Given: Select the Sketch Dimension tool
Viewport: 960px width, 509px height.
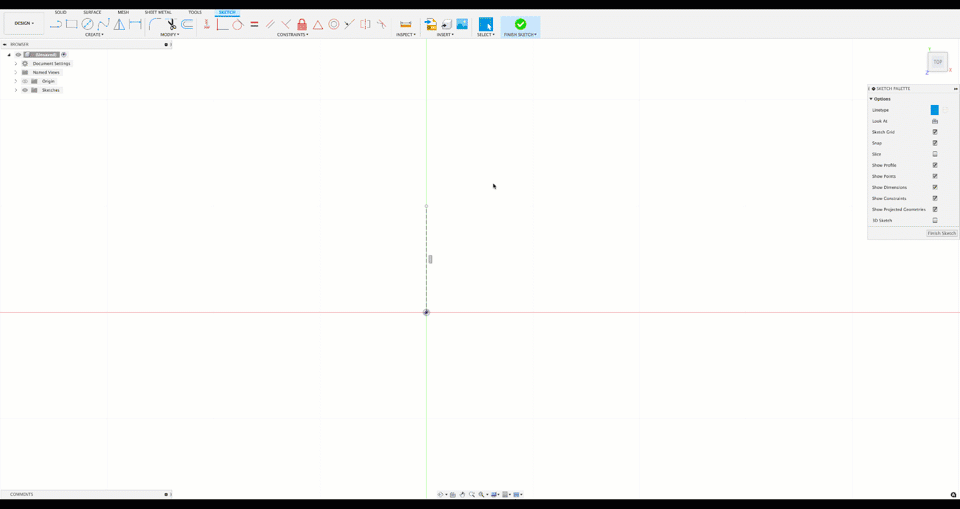Looking at the screenshot, I should (135, 25).
